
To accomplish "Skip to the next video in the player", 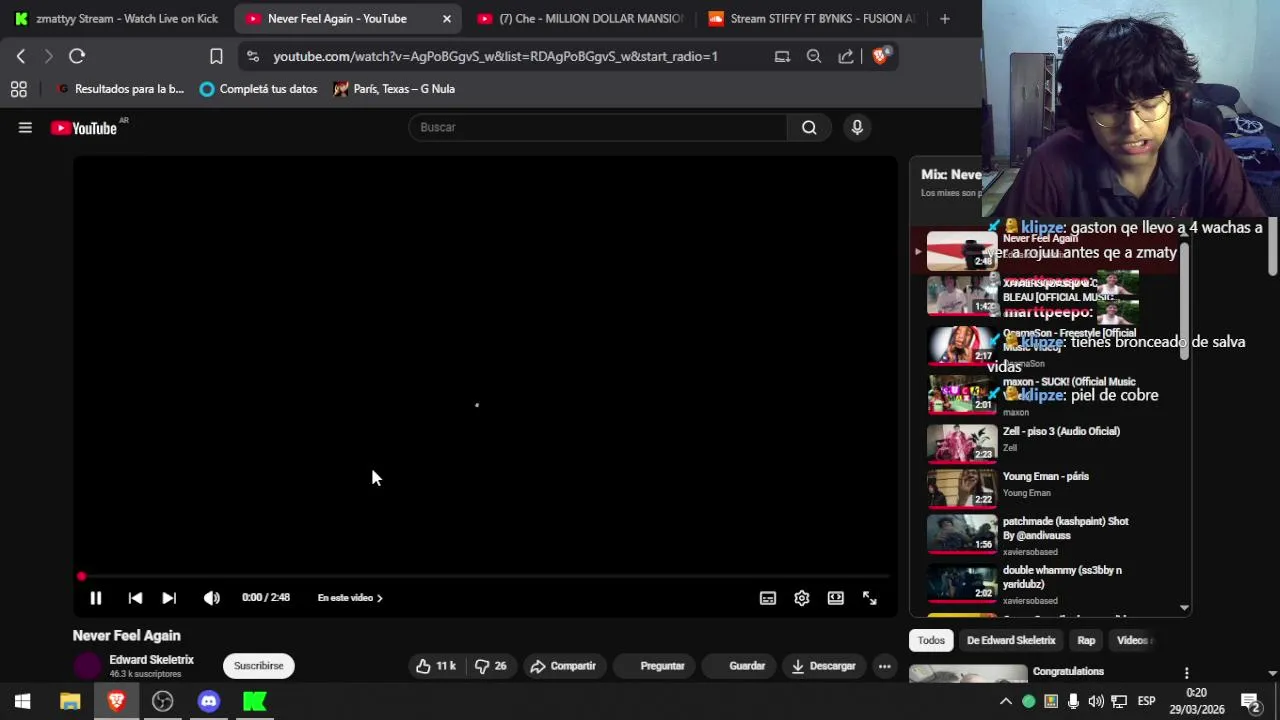I will point(169,598).
